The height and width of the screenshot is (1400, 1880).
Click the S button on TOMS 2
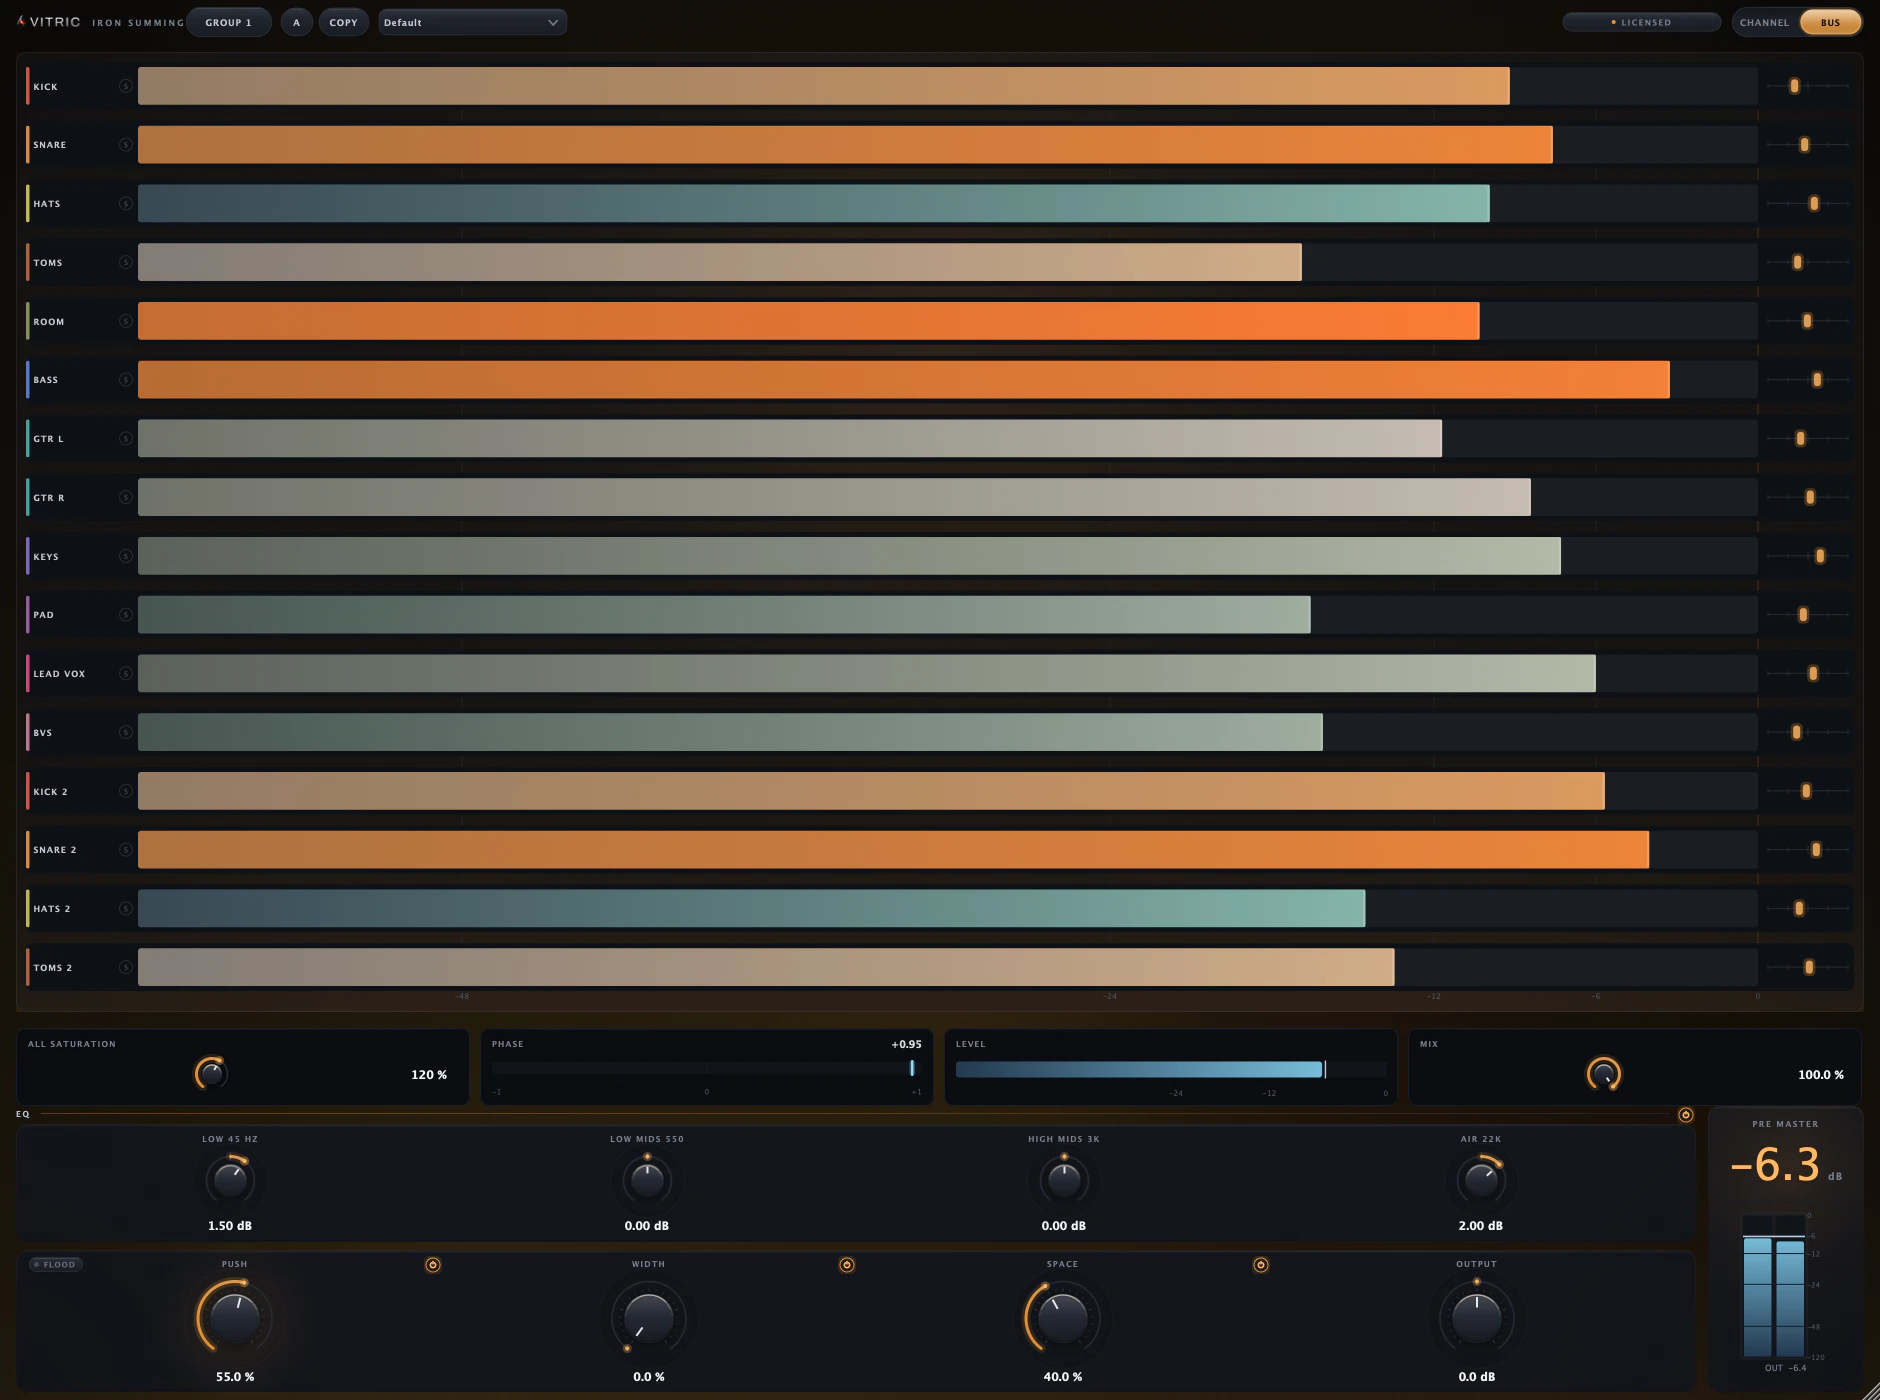click(x=125, y=967)
